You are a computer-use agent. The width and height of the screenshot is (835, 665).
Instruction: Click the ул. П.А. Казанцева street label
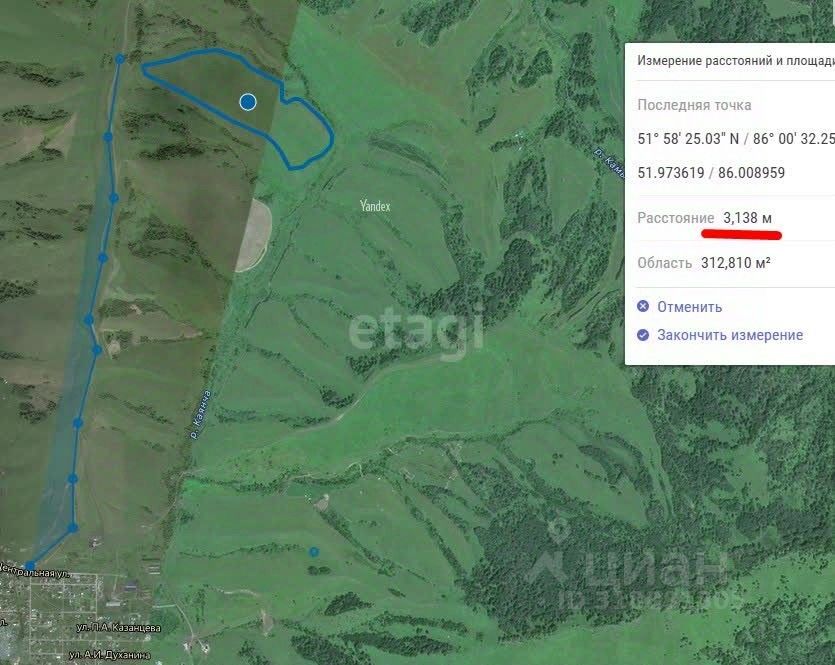[119, 628]
